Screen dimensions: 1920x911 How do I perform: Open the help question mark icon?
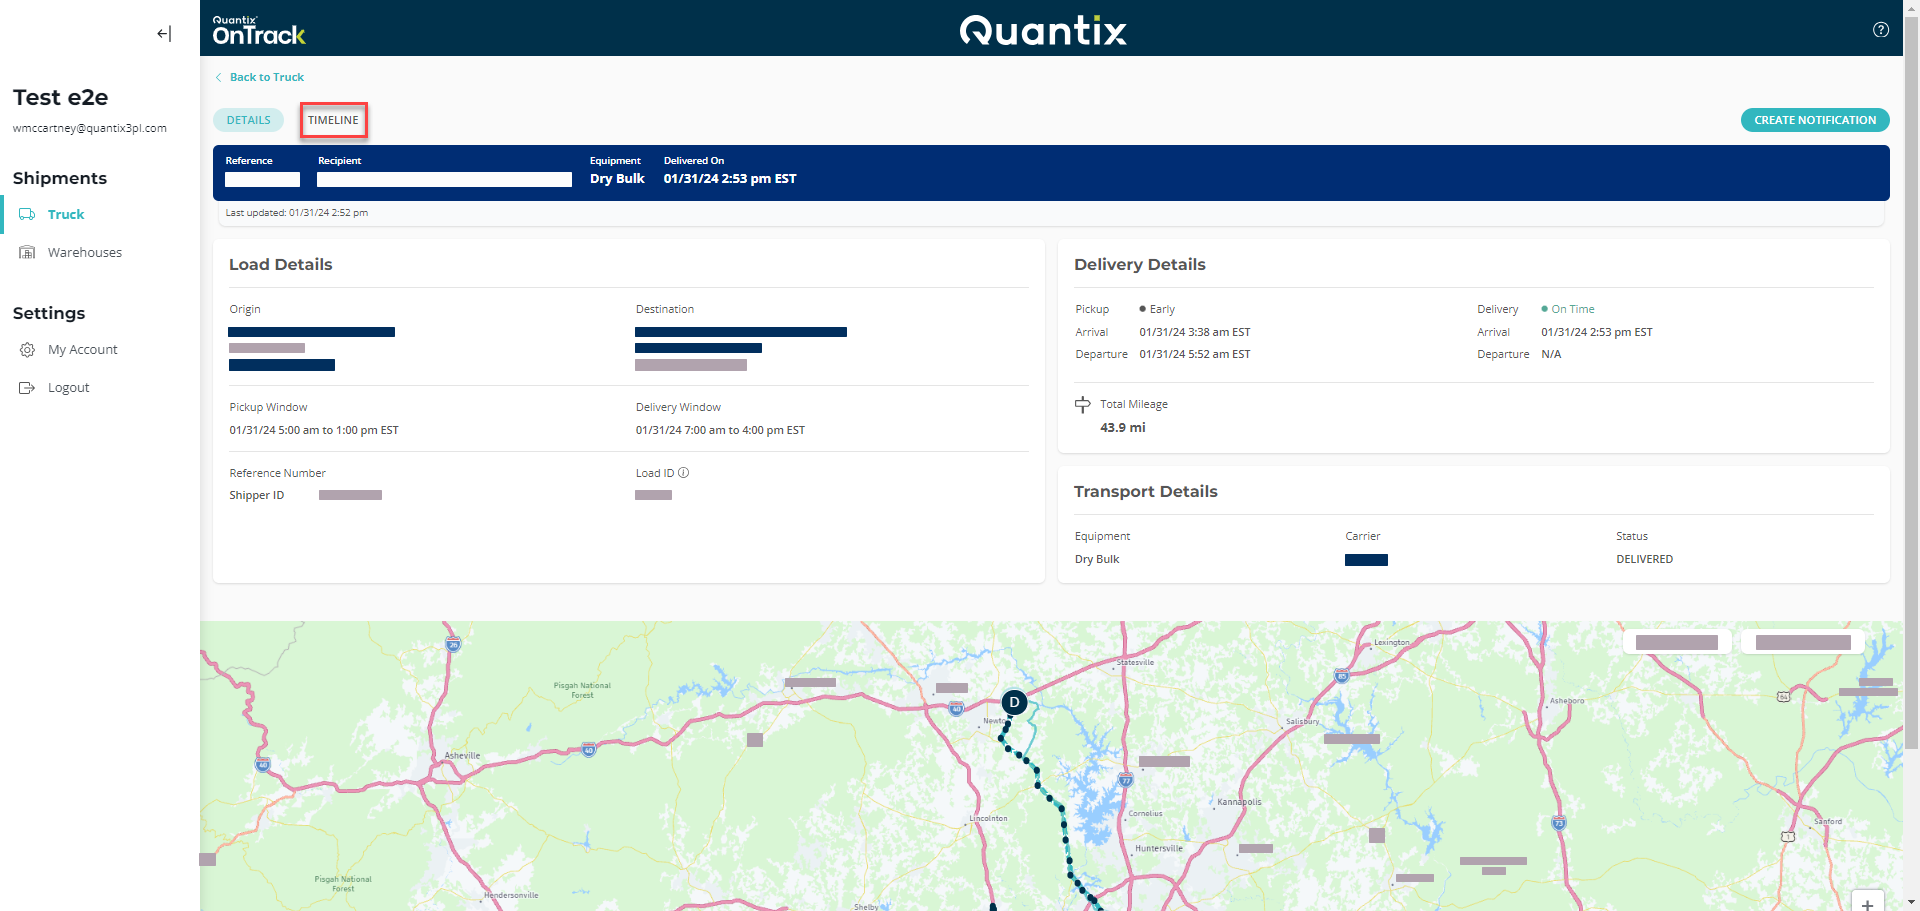(x=1880, y=30)
